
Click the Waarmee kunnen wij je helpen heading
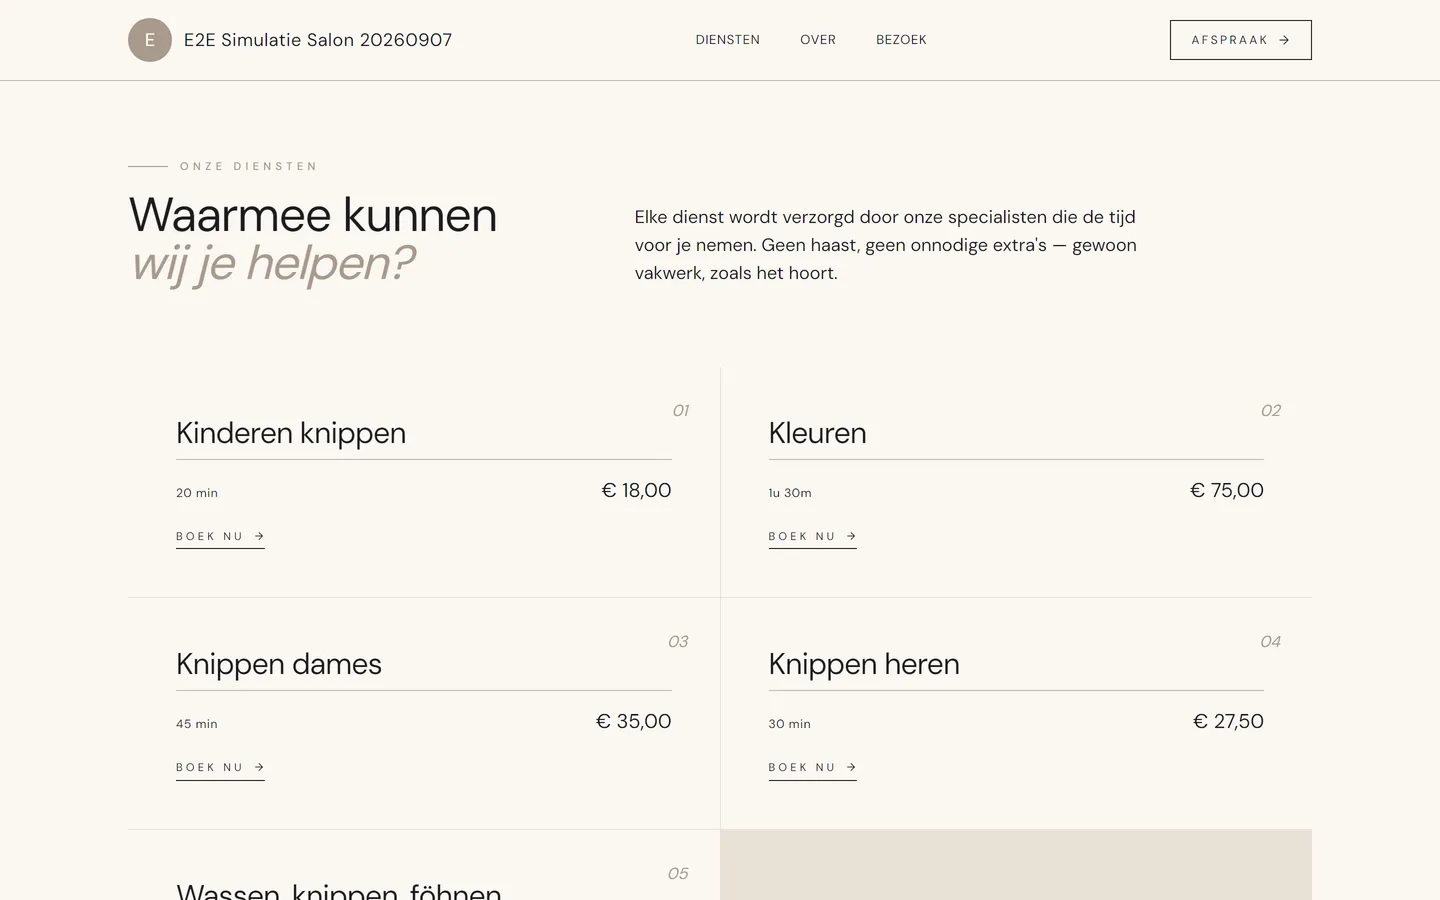click(x=313, y=240)
